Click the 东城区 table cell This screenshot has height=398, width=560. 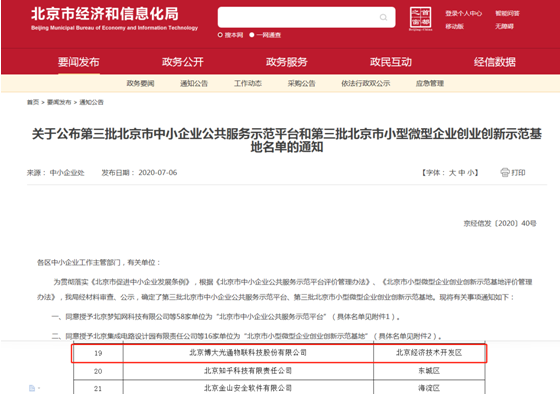[x=429, y=371]
